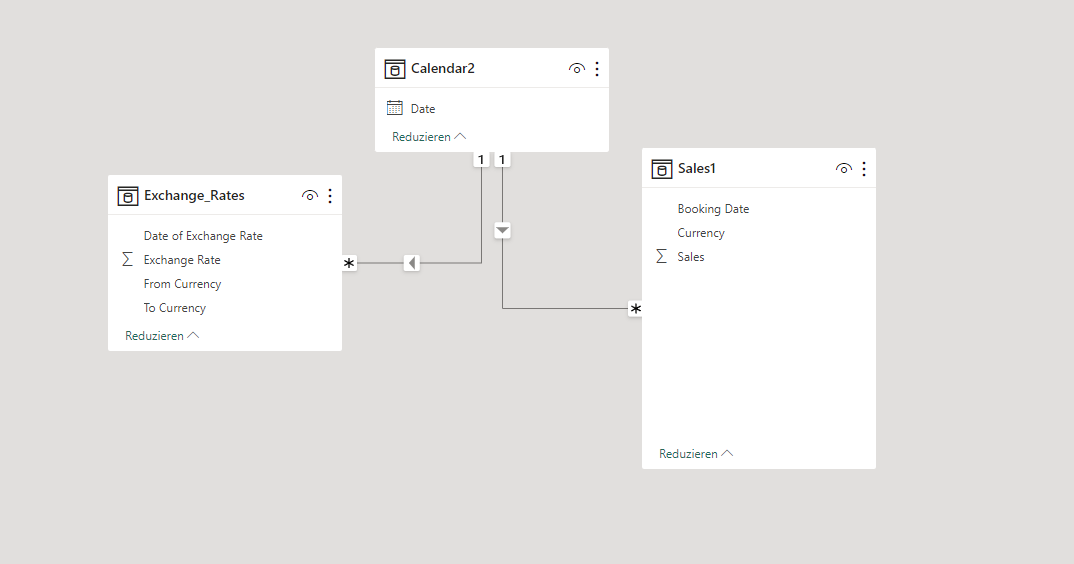Click the Calendar2 table title

(442, 69)
